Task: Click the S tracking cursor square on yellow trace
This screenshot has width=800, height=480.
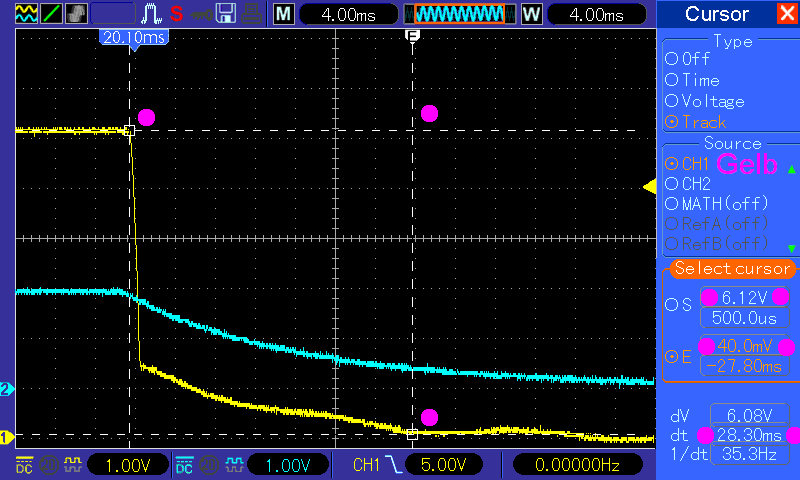Action: click(x=130, y=131)
